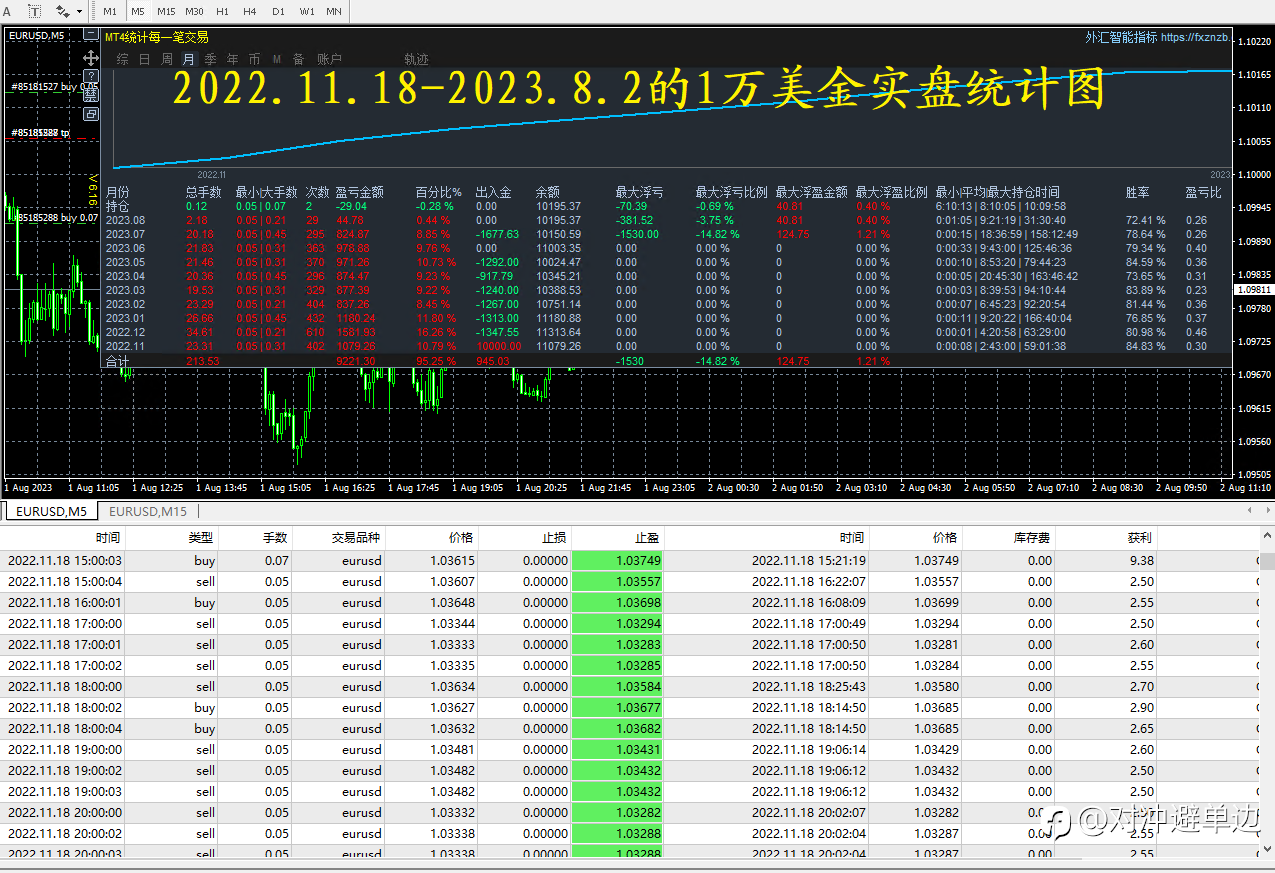The image size is (1275, 873).
Task: Click the '合计' totals row label
Action: (x=117, y=361)
